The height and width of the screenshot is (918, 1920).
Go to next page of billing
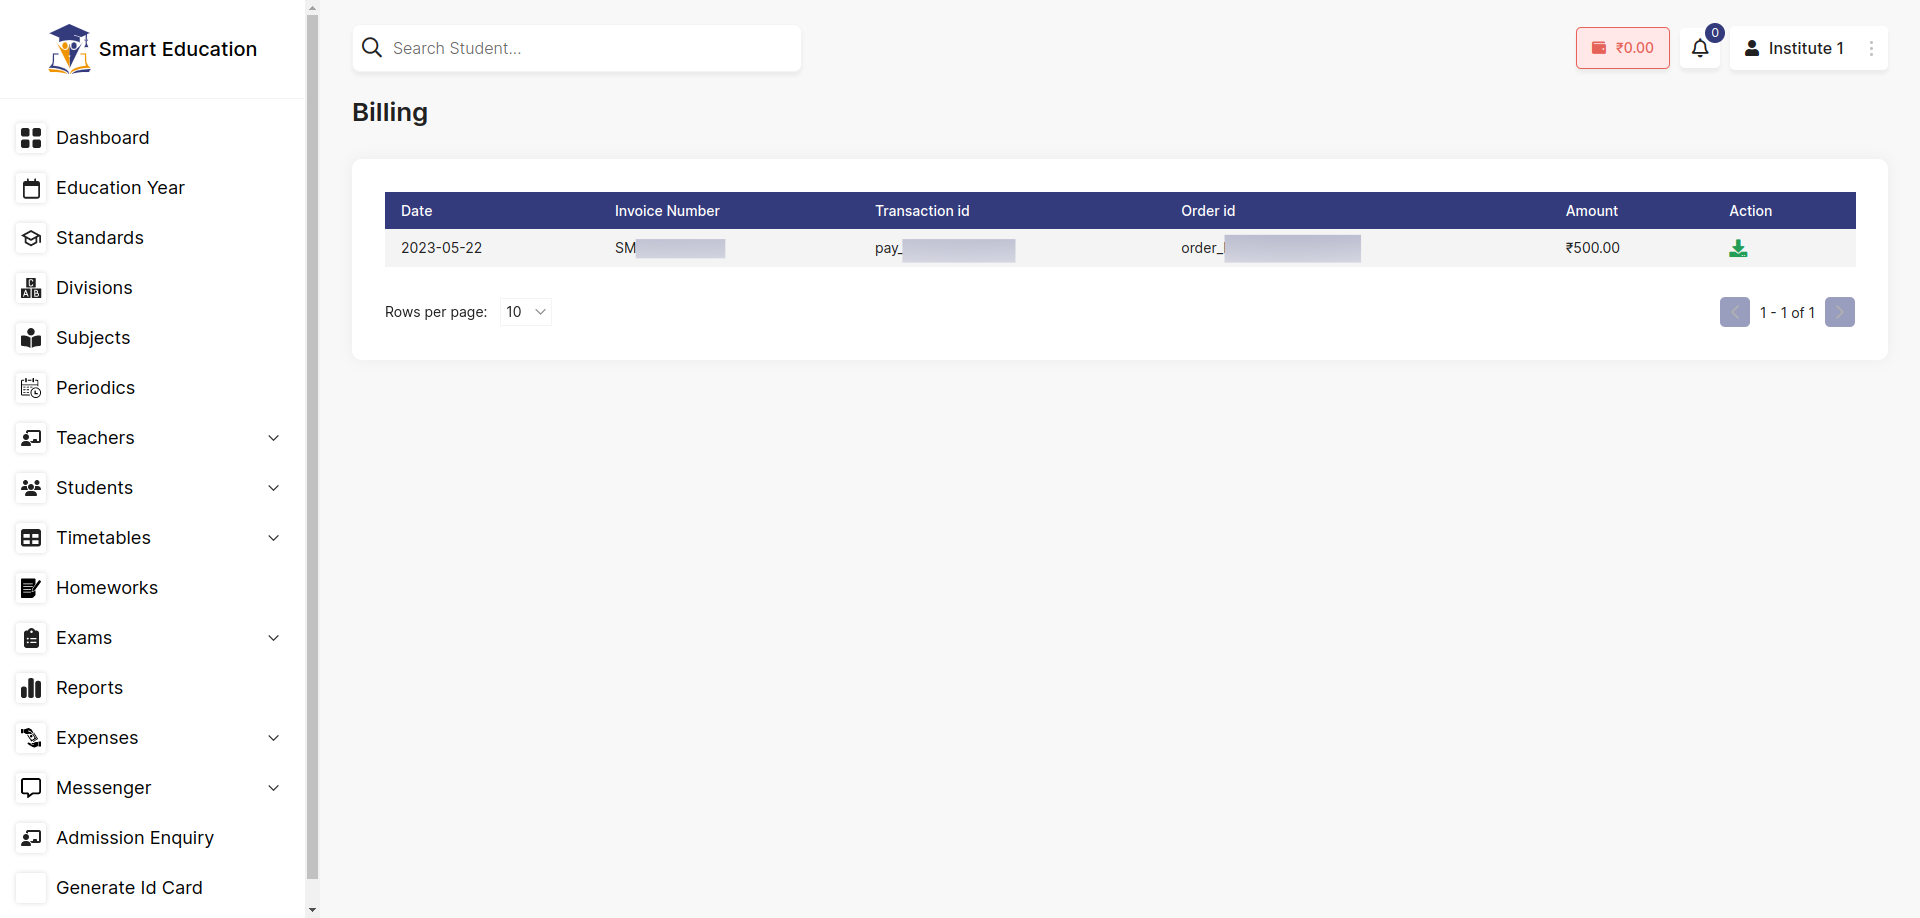(x=1840, y=312)
